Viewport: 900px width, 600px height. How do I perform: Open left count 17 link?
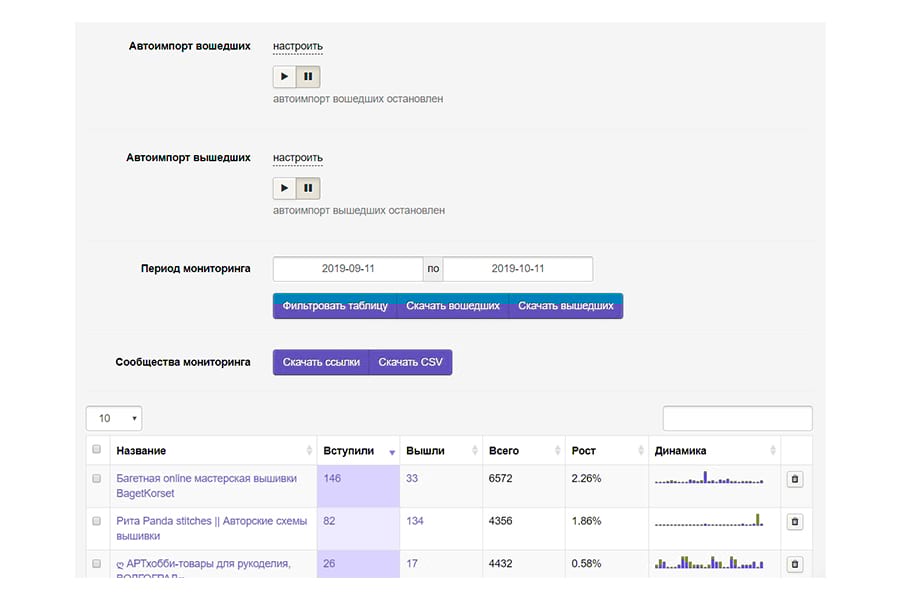click(412, 563)
